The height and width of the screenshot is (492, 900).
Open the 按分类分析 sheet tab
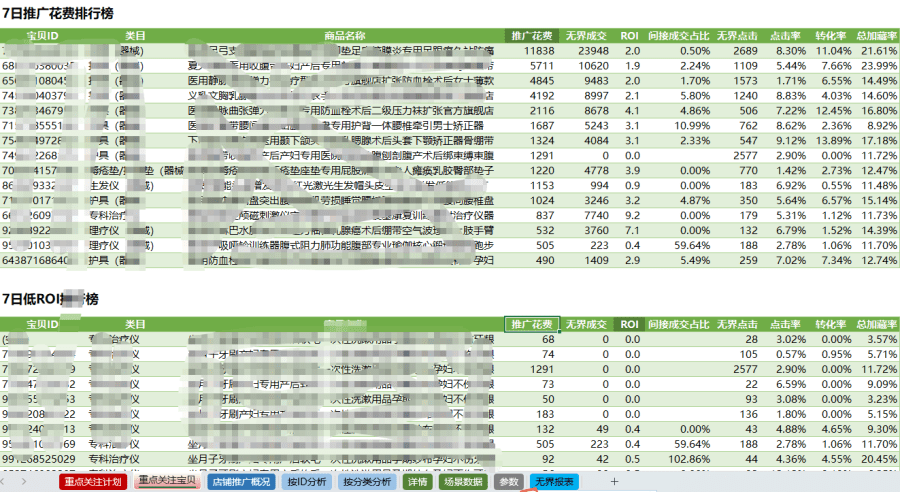pos(366,482)
